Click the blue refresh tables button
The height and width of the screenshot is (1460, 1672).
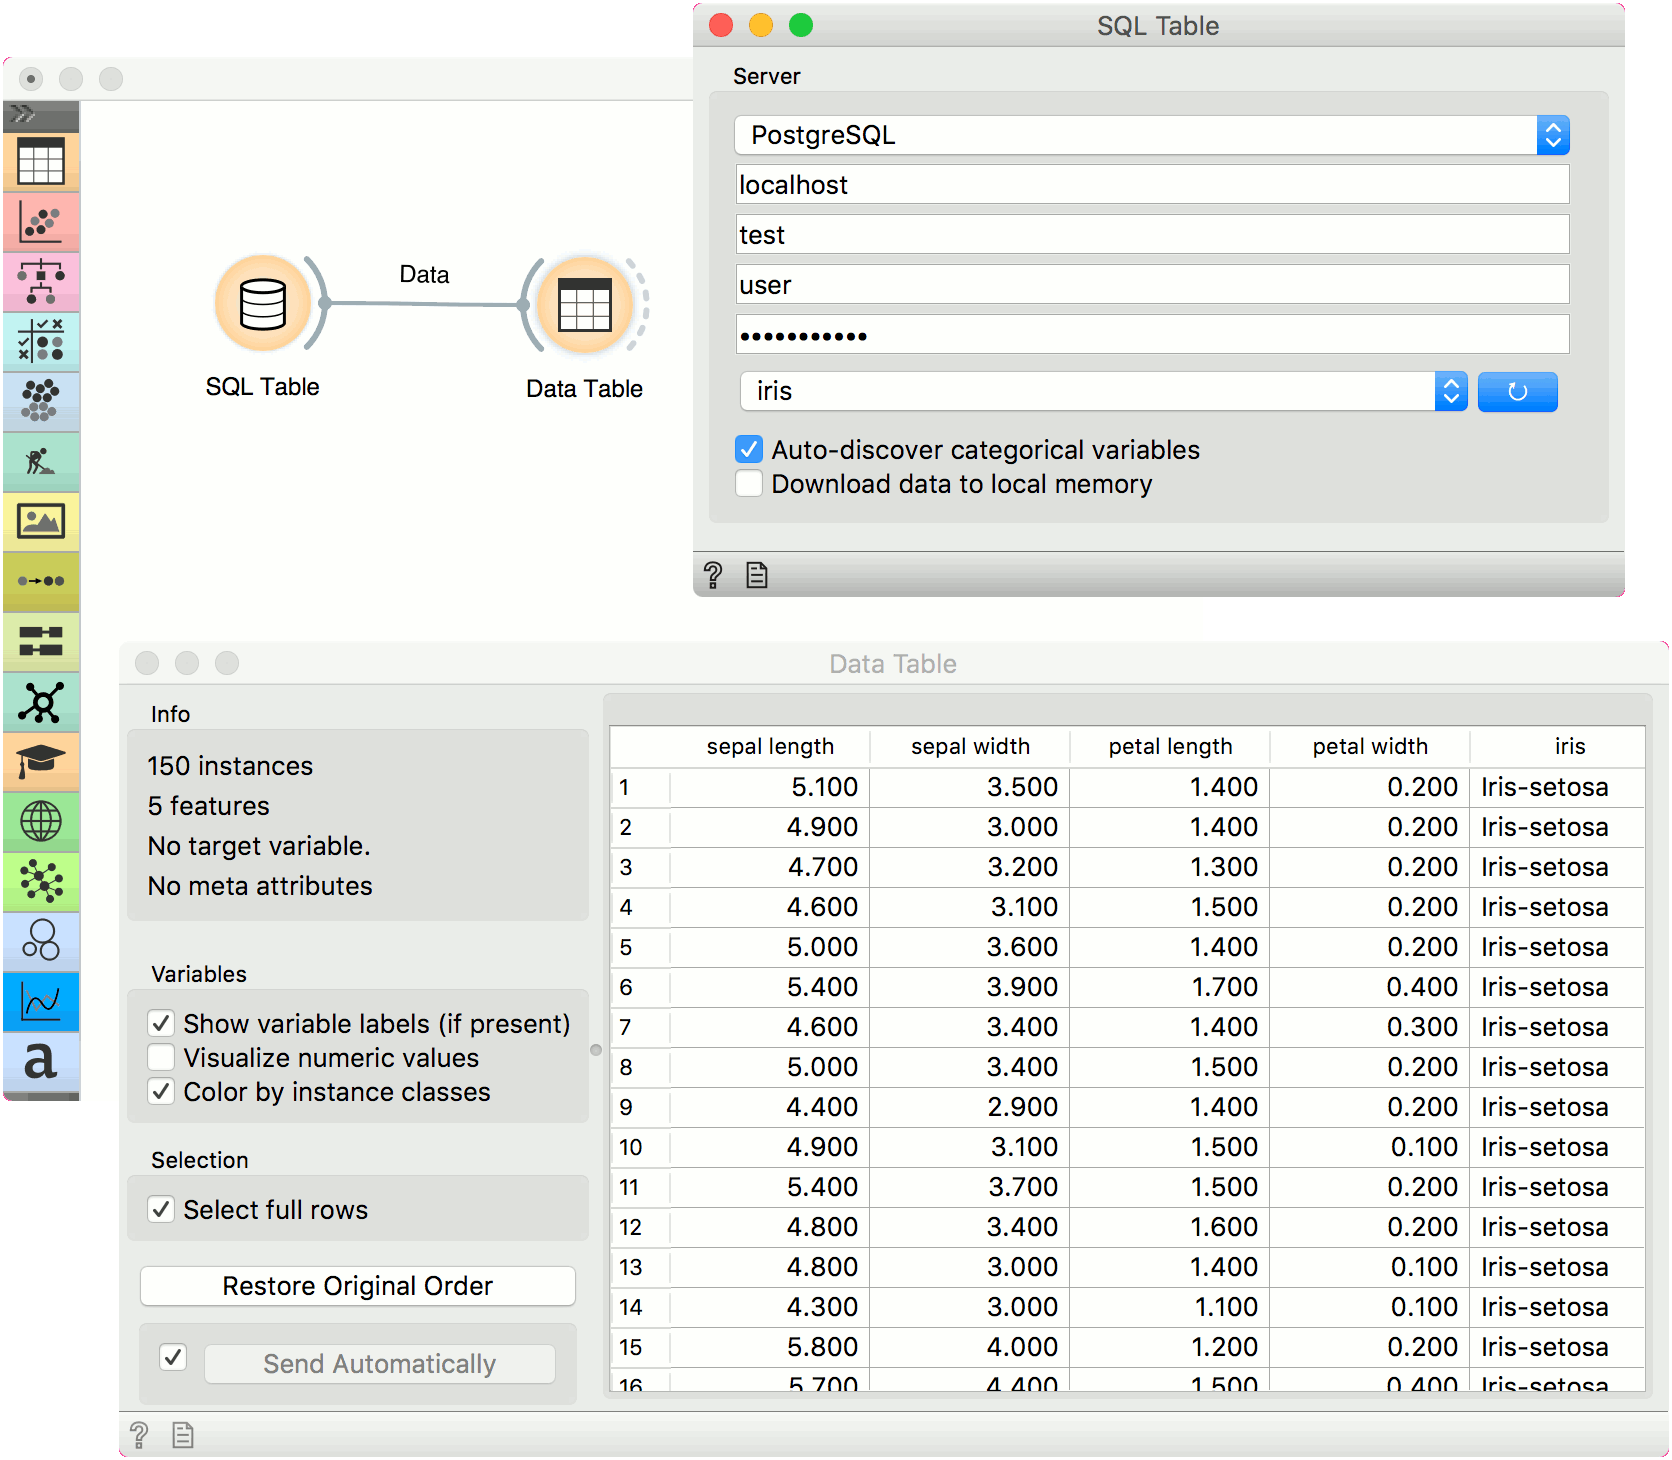1517,391
